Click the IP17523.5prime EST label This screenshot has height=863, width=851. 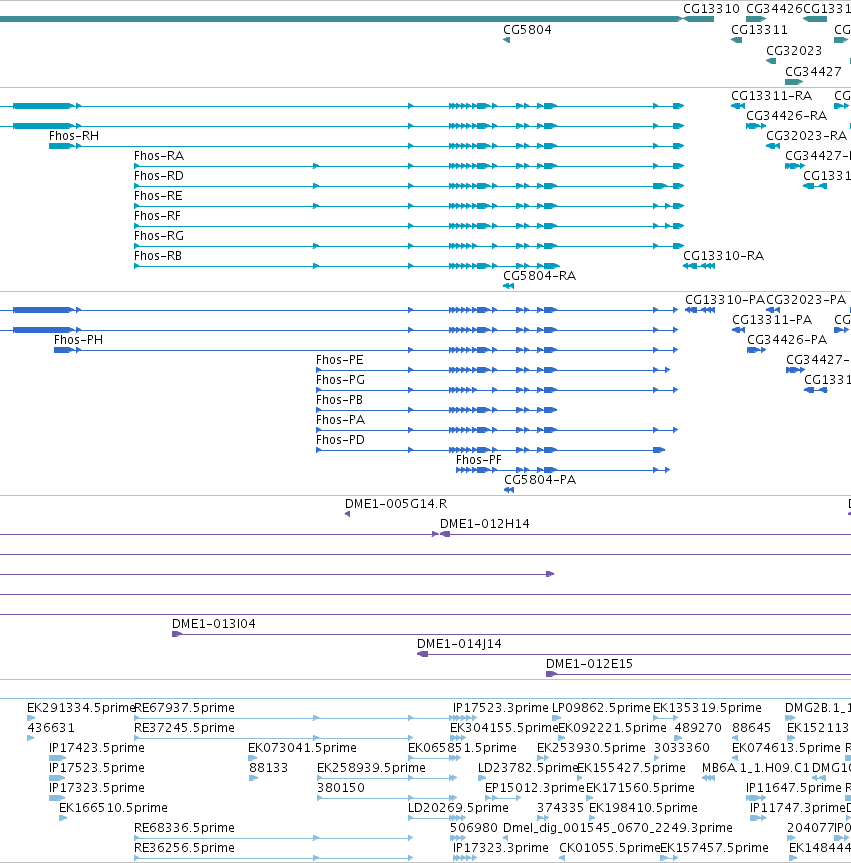point(97,768)
